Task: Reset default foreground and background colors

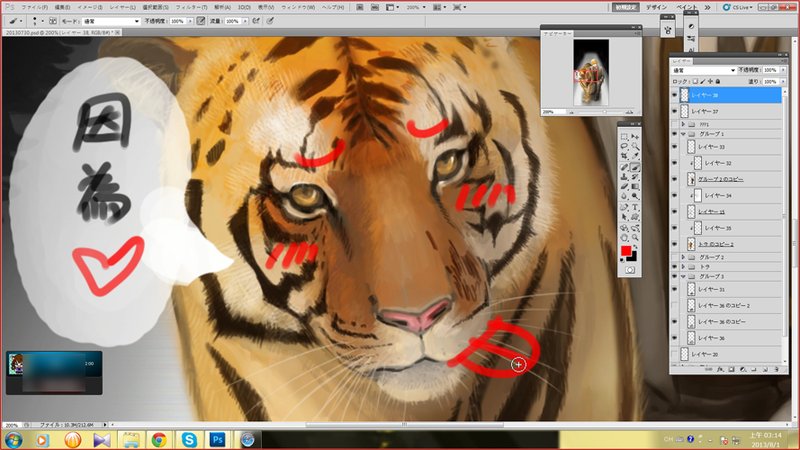Action: pyautogui.click(x=622, y=261)
